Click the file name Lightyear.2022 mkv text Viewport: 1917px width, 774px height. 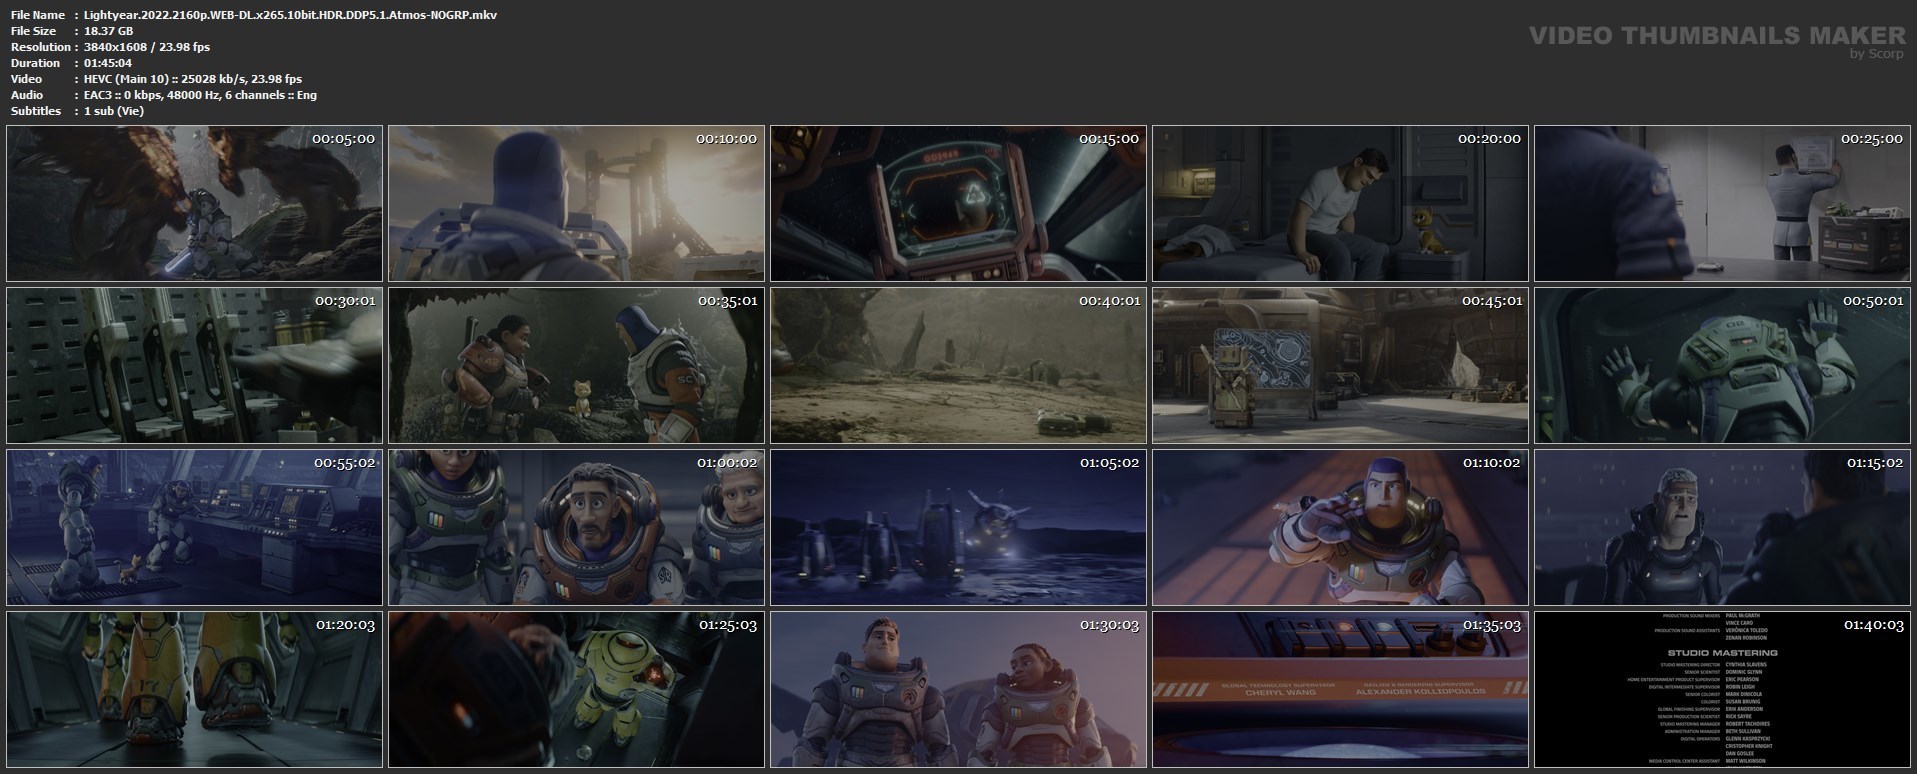pos(290,15)
